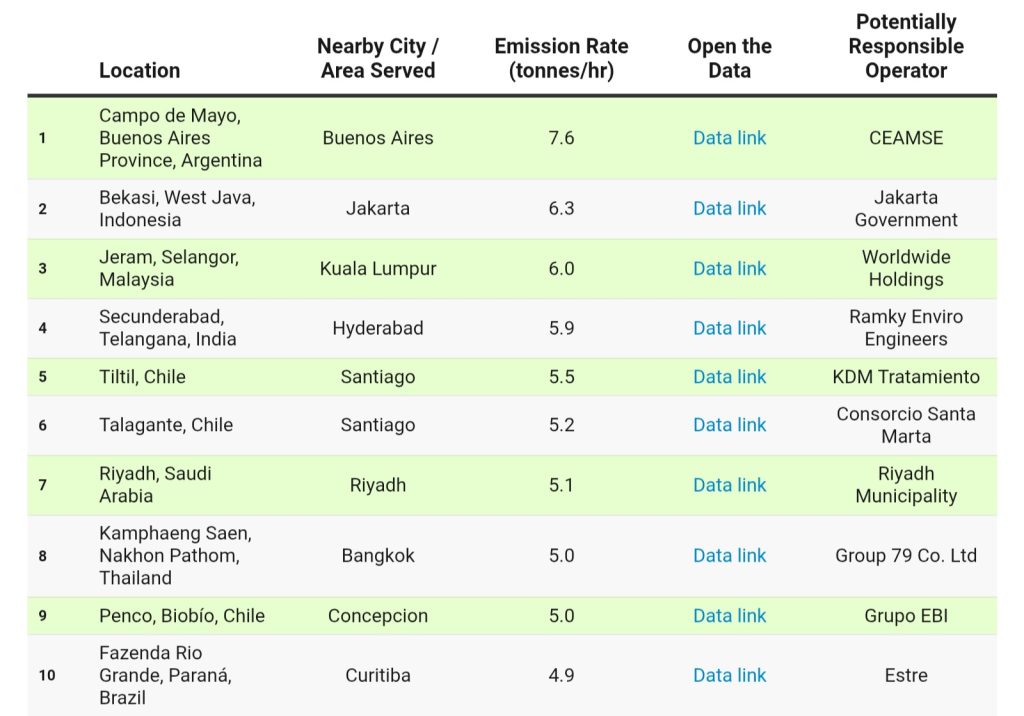Select the 7.6 emission rate value
The width and height of the screenshot is (1024, 716).
click(x=561, y=138)
